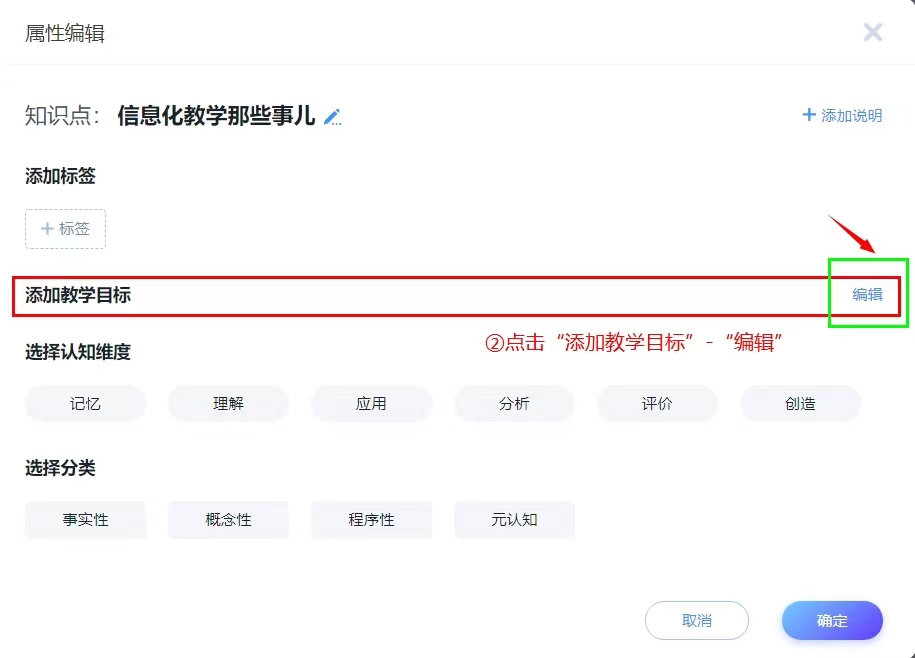
Task: Choose the 应用 cognitive dimension
Action: (371, 404)
